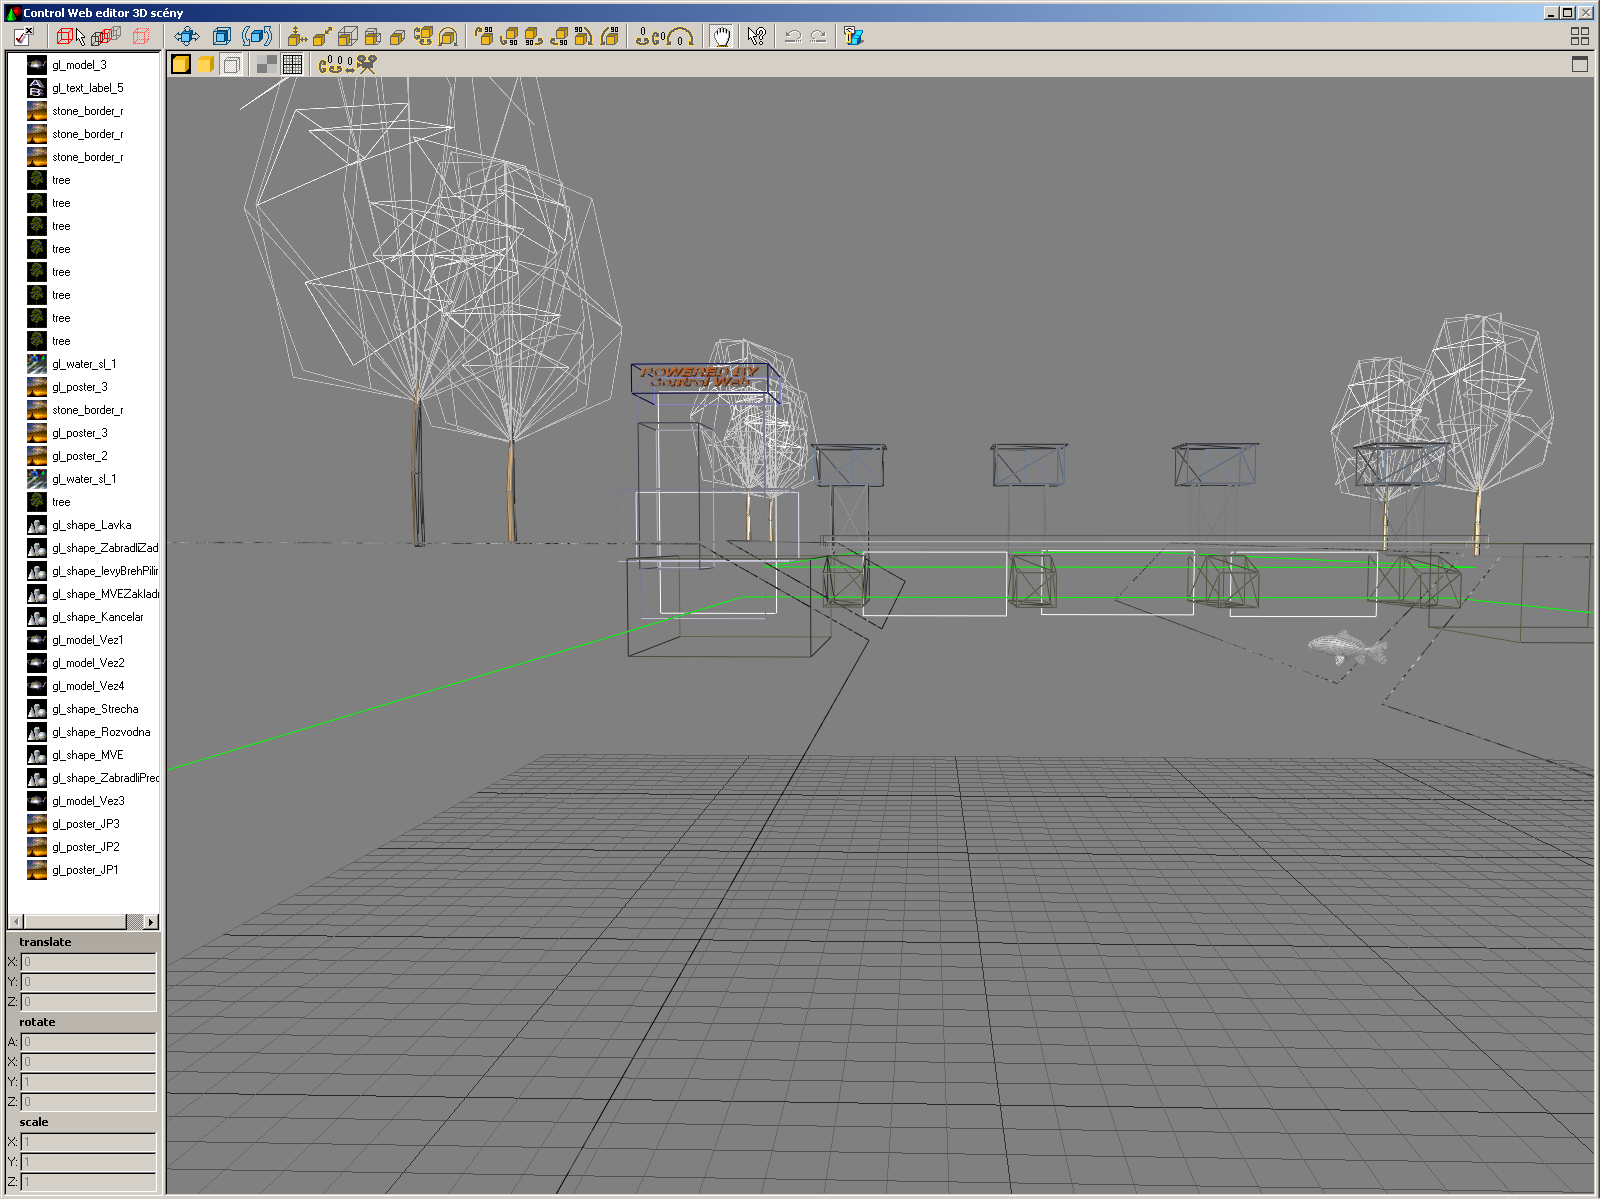Image resolution: width=1600 pixels, height=1200 pixels.
Task: Toggle the checkerboard texture button
Action: coord(267,65)
